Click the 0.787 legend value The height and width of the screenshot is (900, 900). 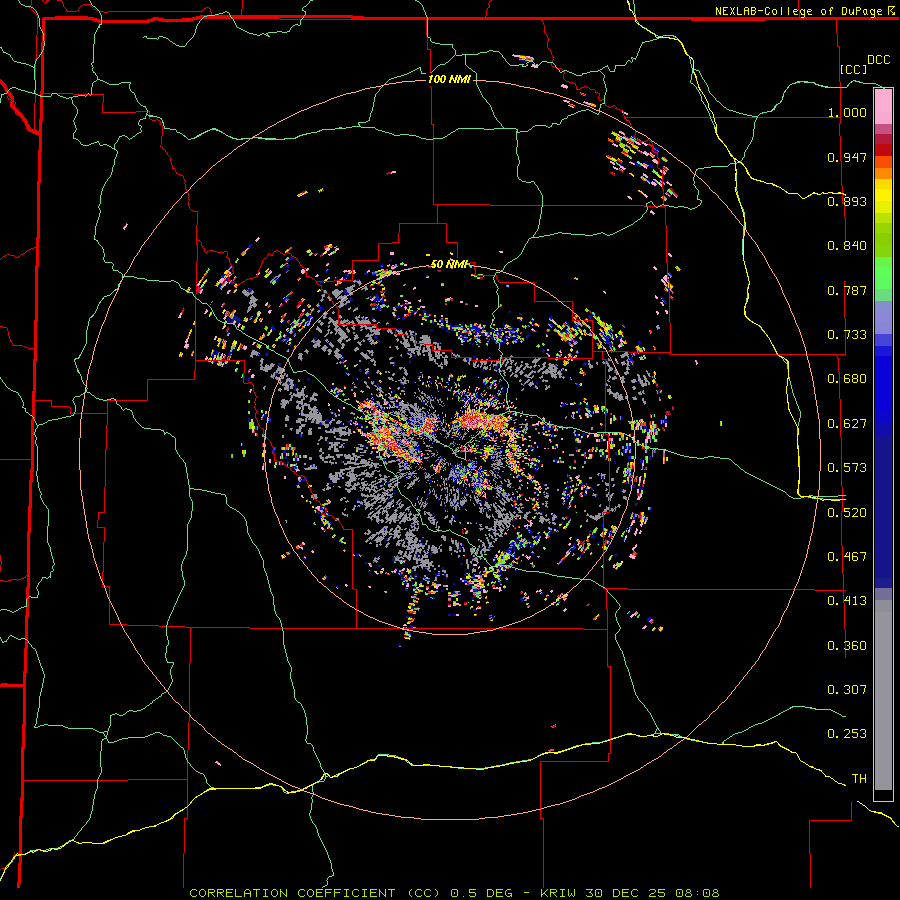(847, 290)
